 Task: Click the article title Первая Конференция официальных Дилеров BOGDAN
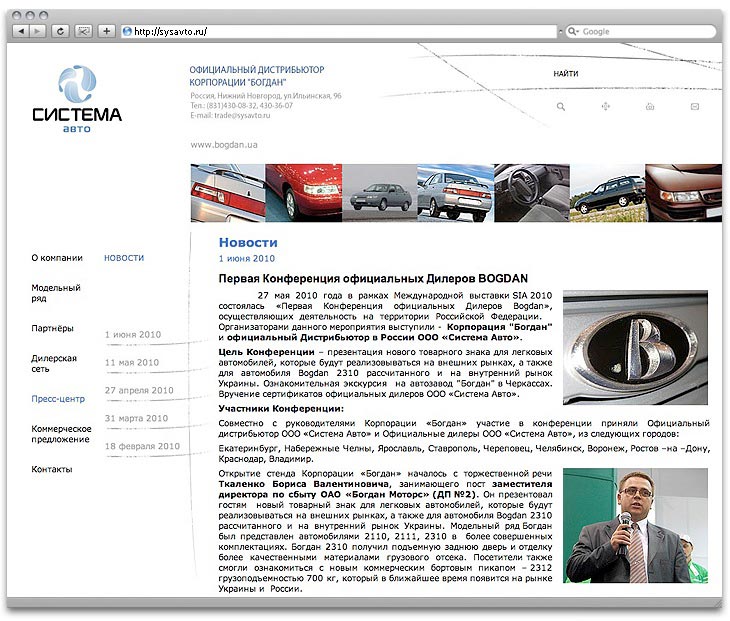click(x=373, y=278)
